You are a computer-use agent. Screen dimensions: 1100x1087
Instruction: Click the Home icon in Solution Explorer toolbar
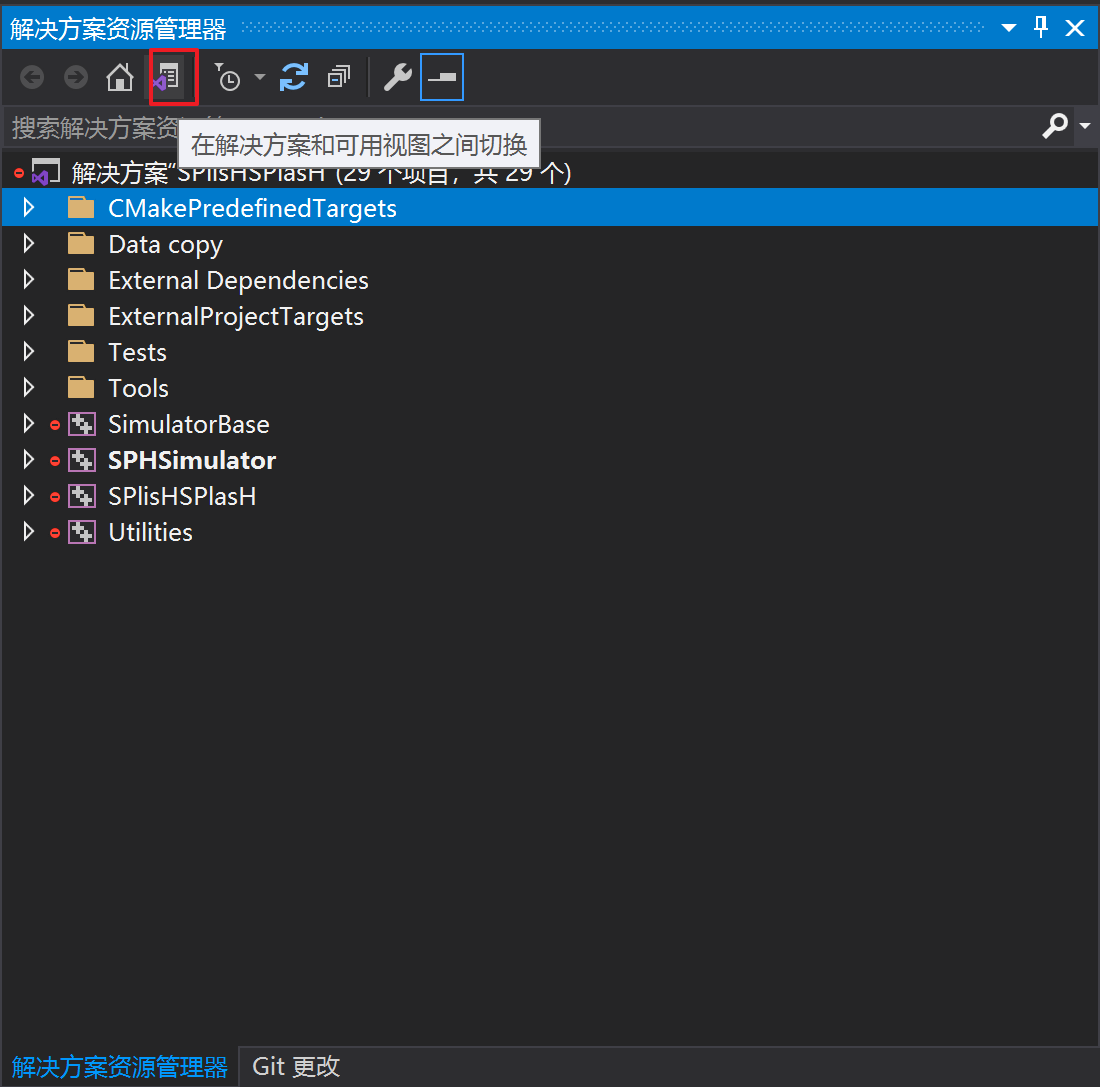[x=119, y=77]
